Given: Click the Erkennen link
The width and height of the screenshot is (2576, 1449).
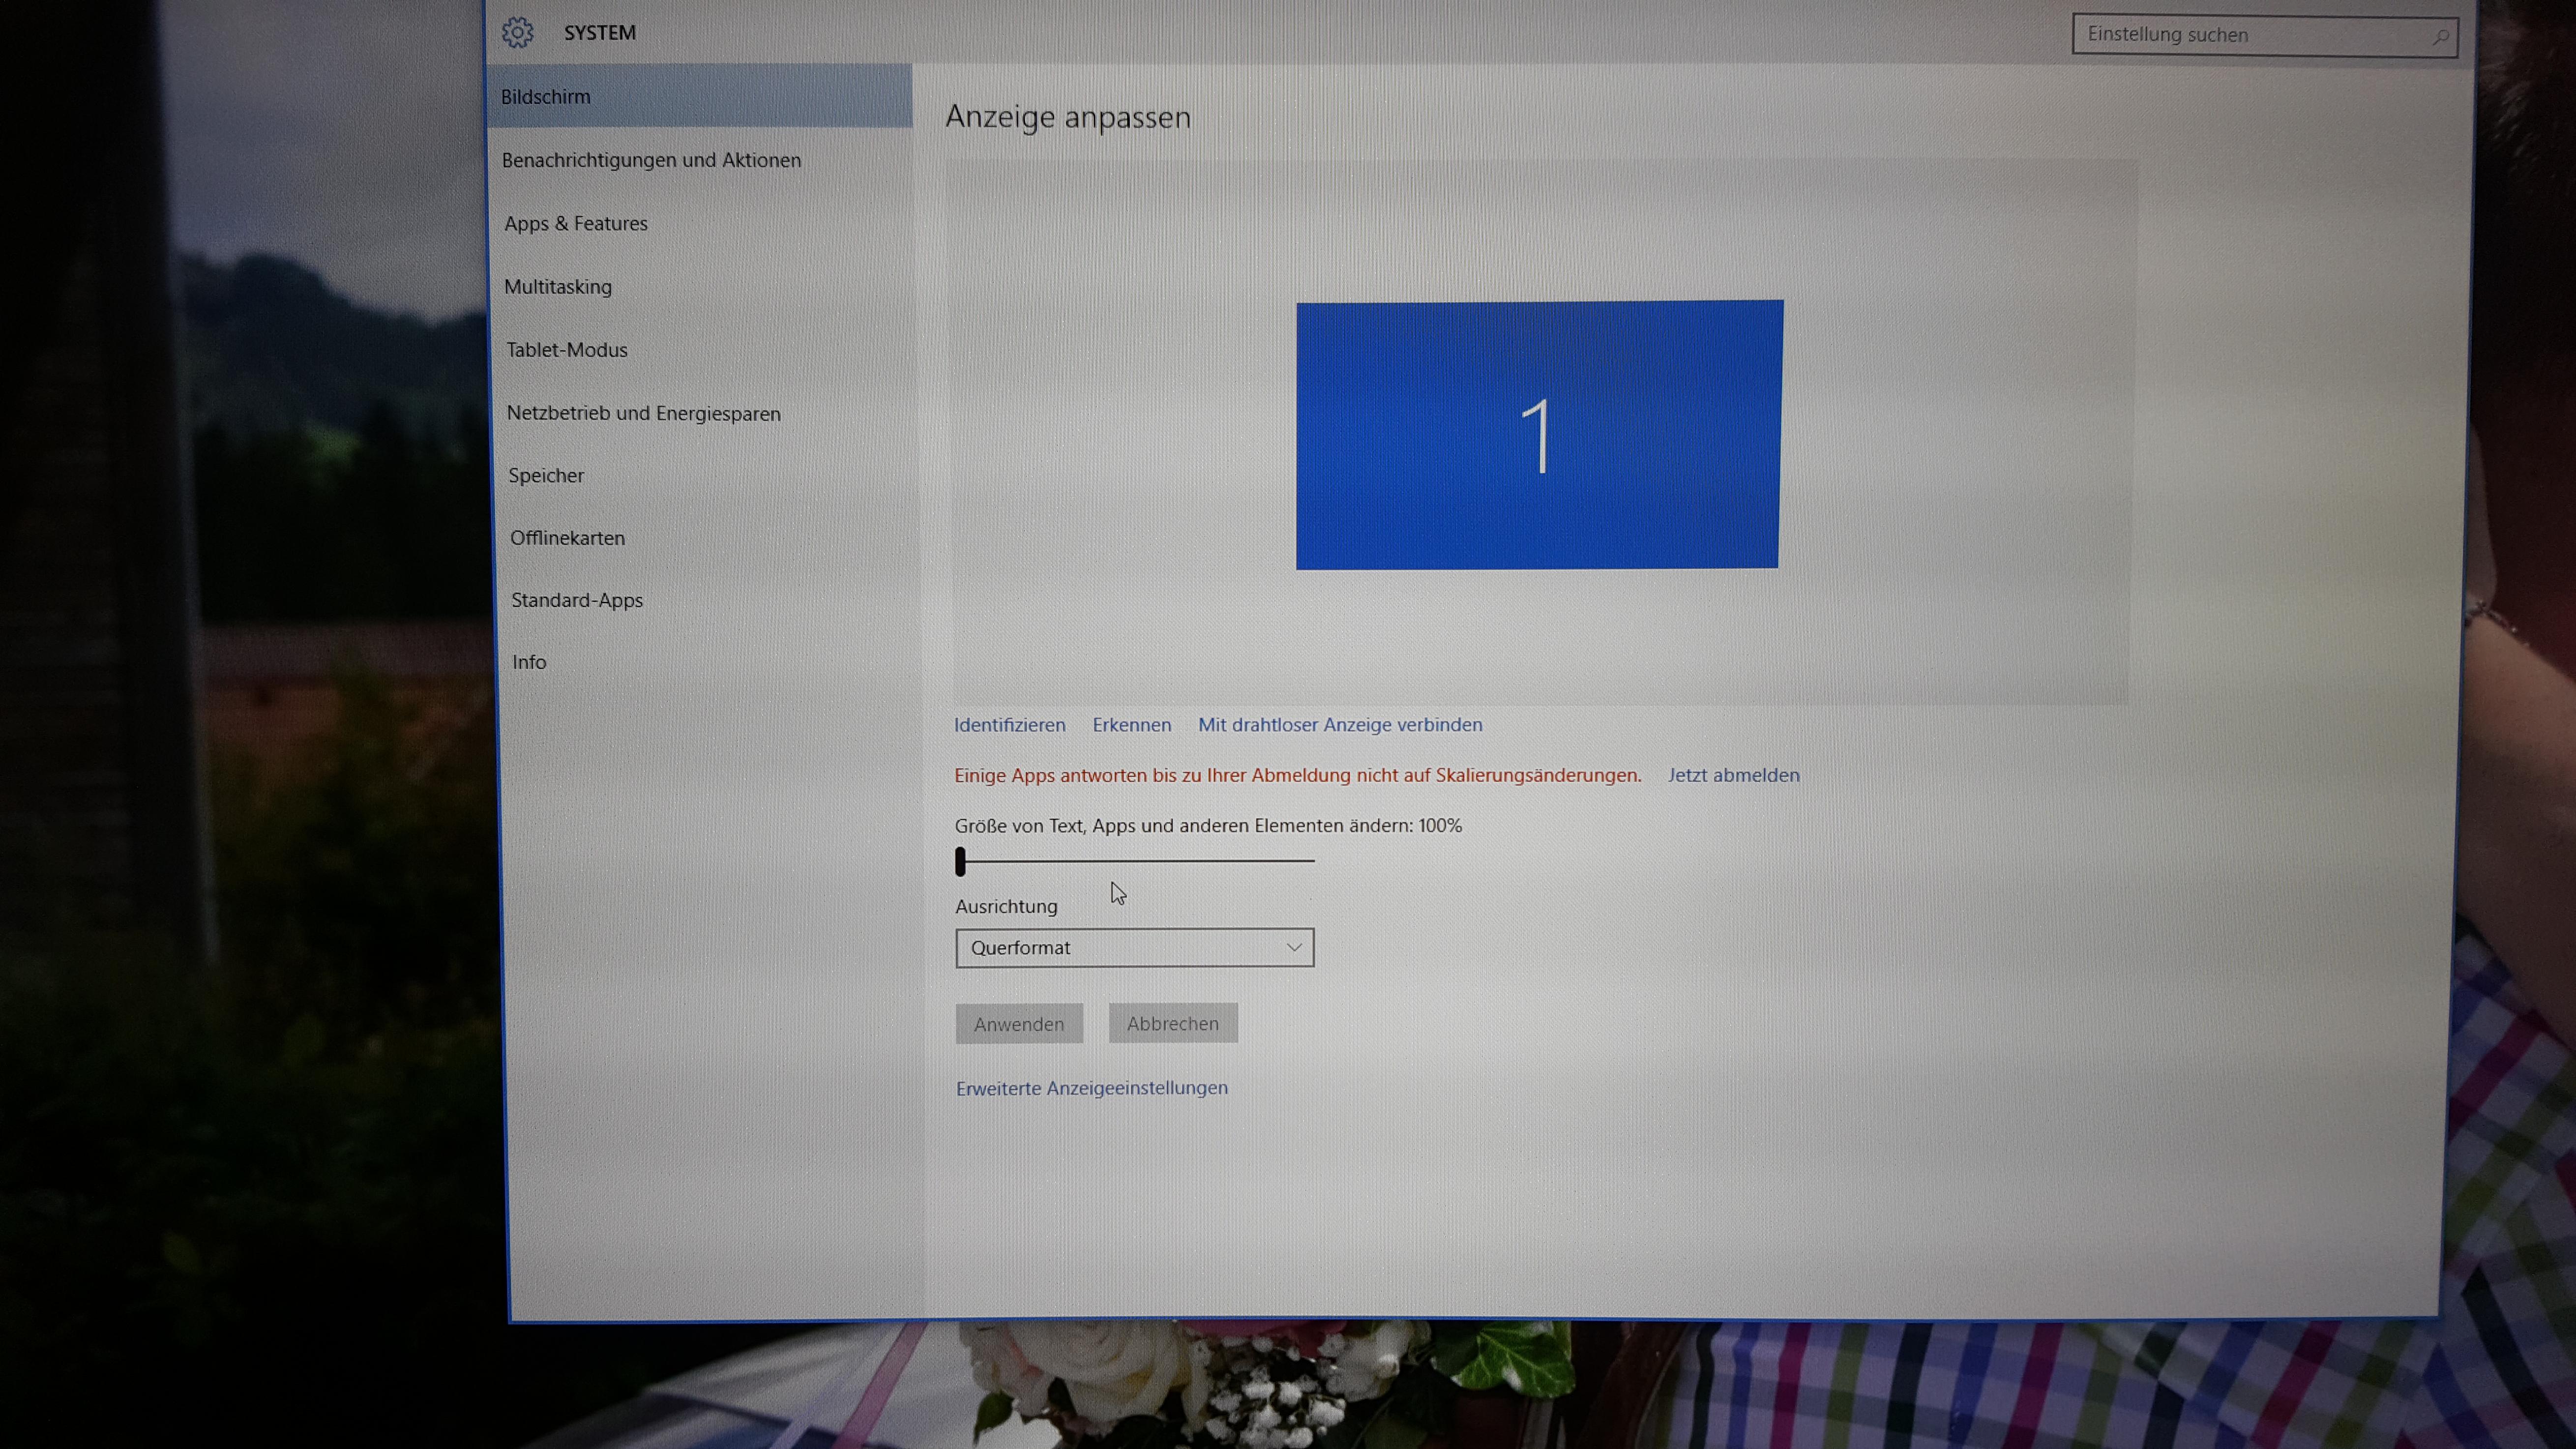Looking at the screenshot, I should point(1131,725).
